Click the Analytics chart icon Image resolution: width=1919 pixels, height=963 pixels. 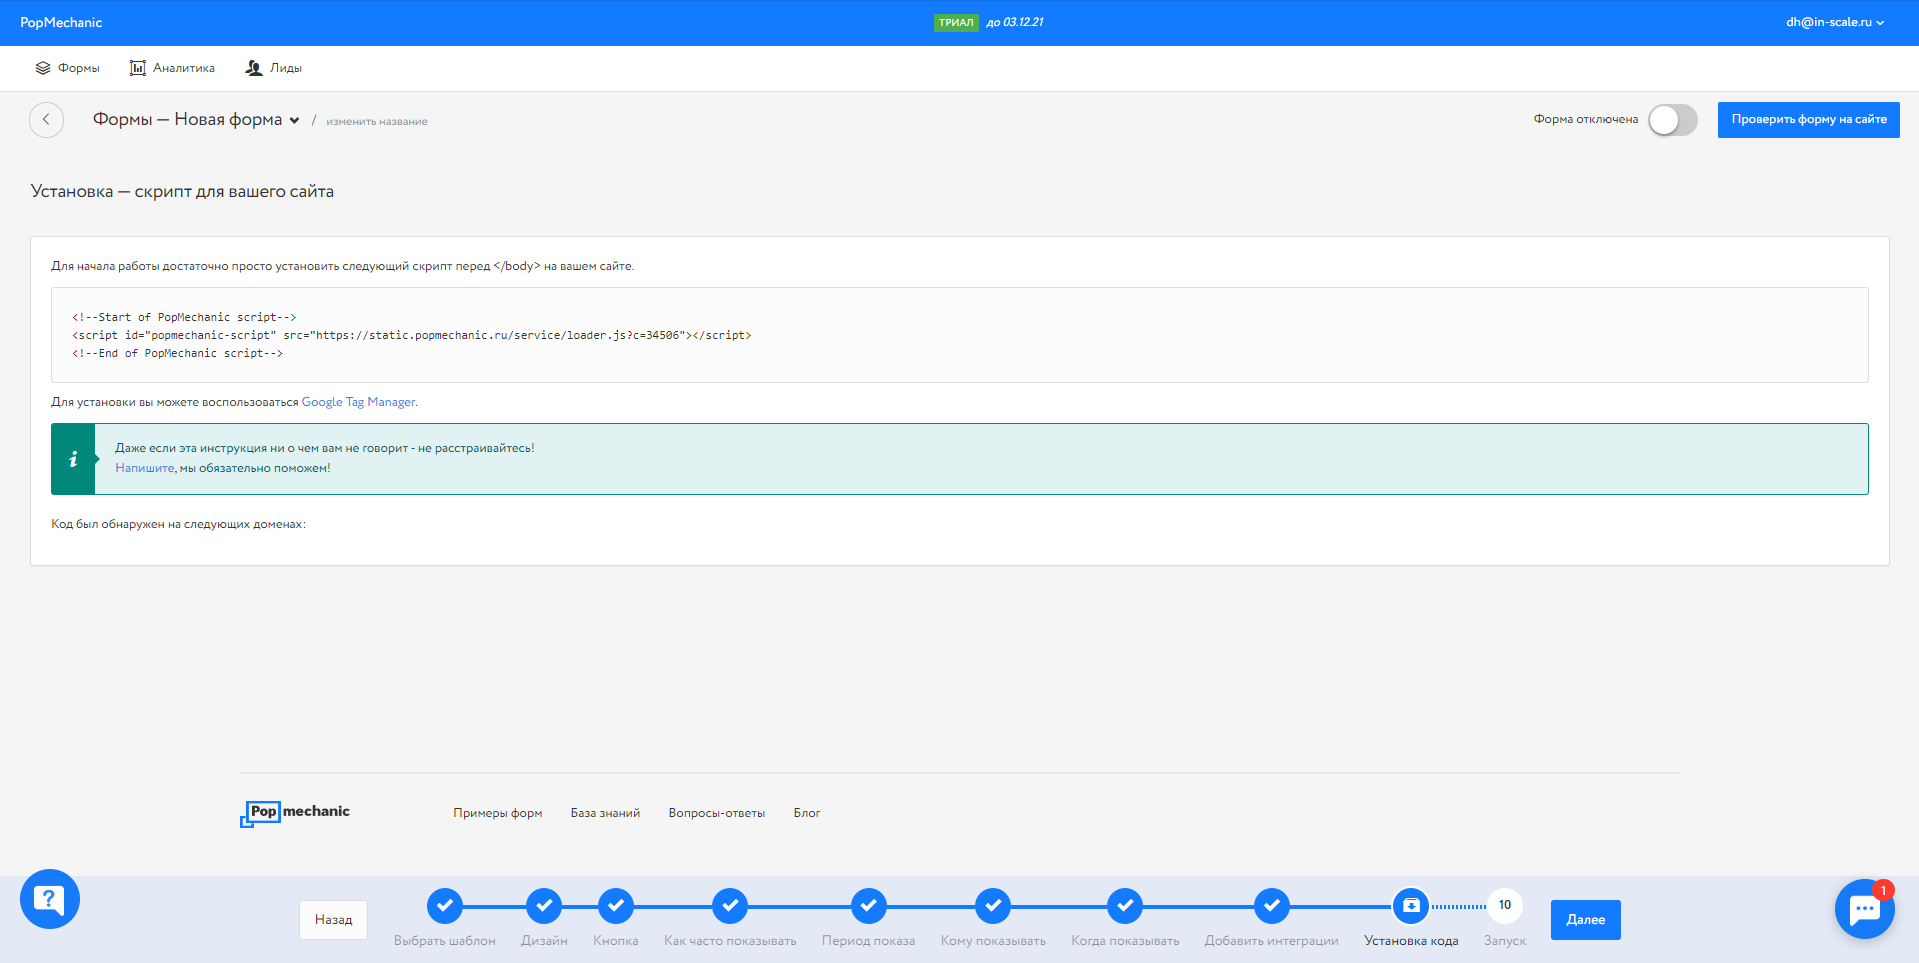pyautogui.click(x=138, y=68)
